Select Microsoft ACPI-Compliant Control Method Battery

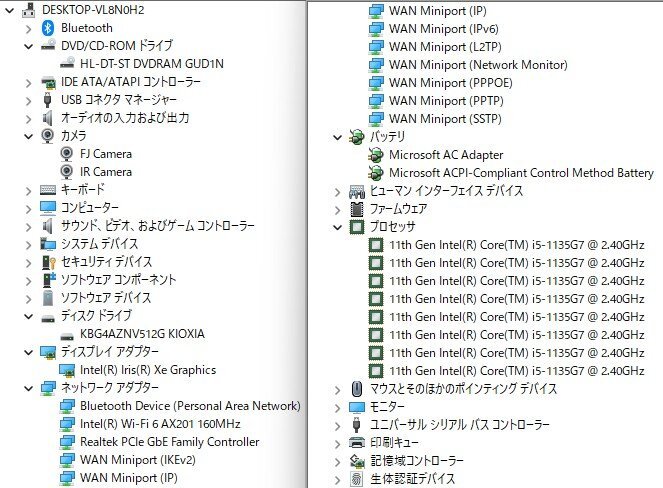tap(521, 173)
